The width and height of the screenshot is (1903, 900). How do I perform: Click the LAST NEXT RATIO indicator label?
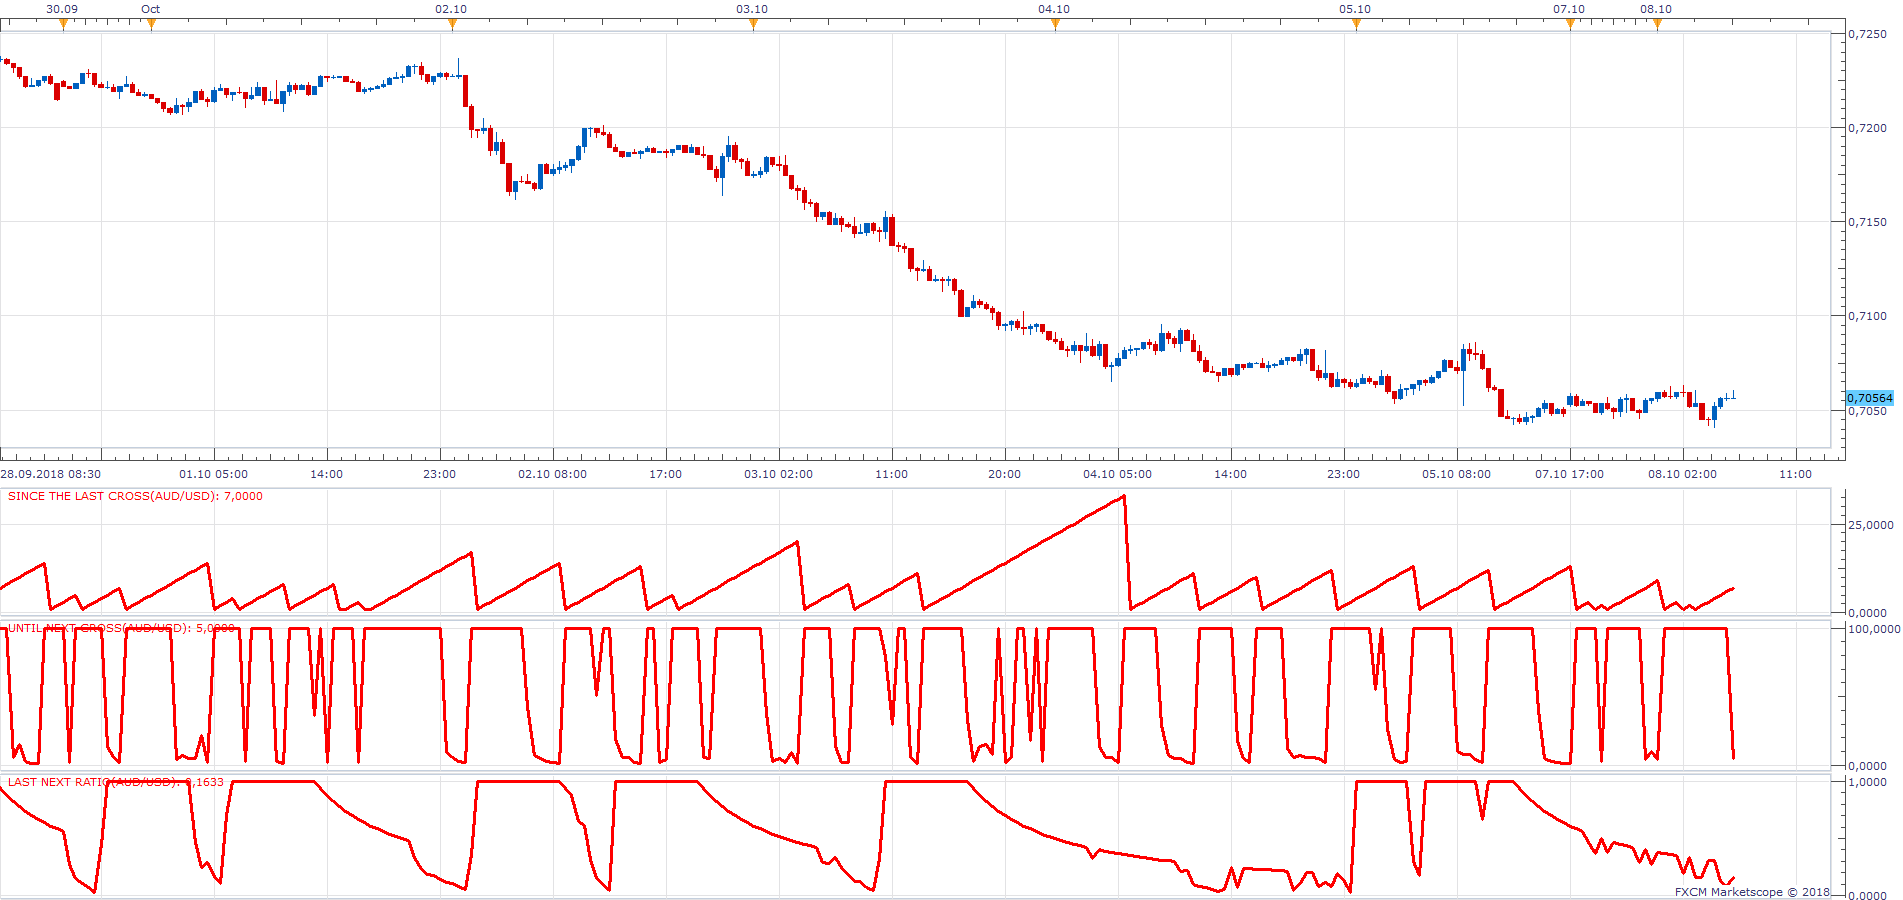click(x=116, y=782)
